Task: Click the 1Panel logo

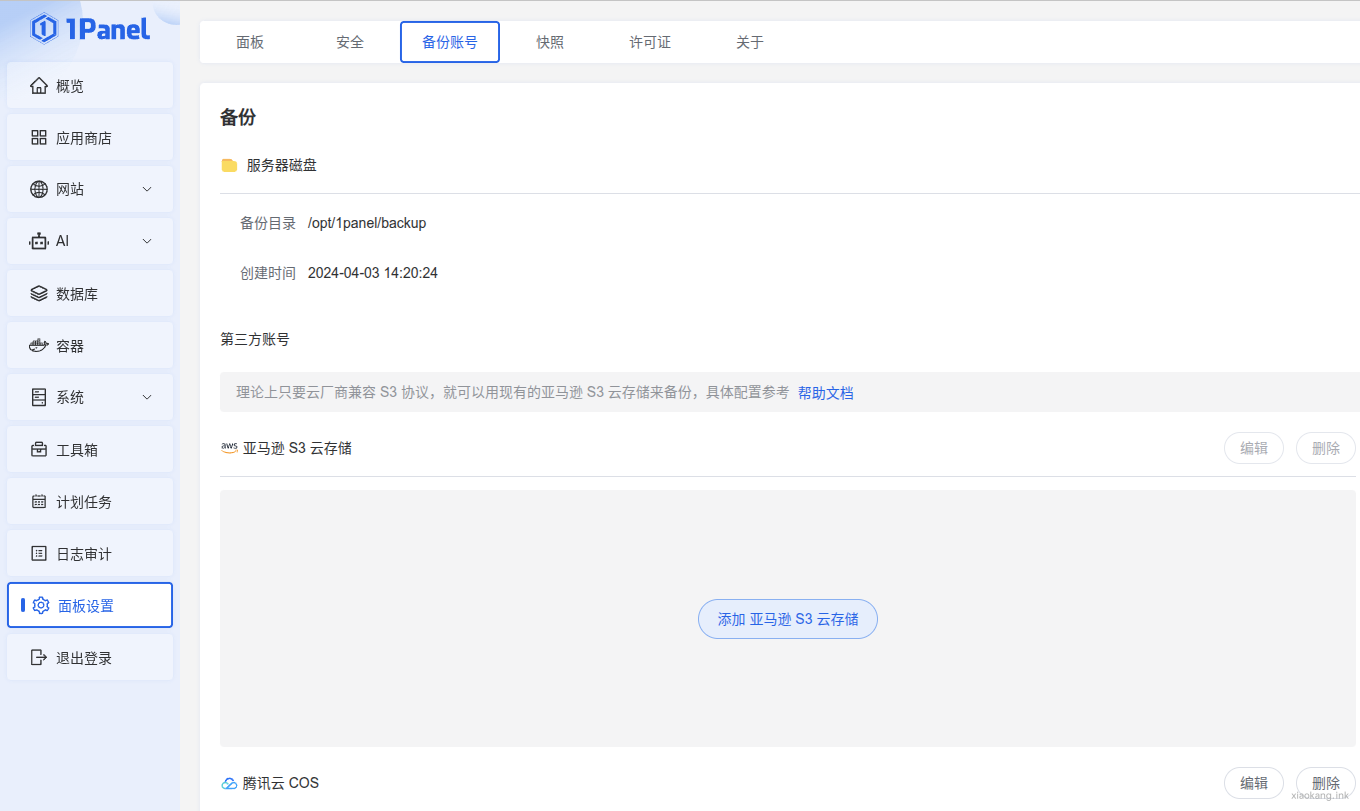Action: 90,29
